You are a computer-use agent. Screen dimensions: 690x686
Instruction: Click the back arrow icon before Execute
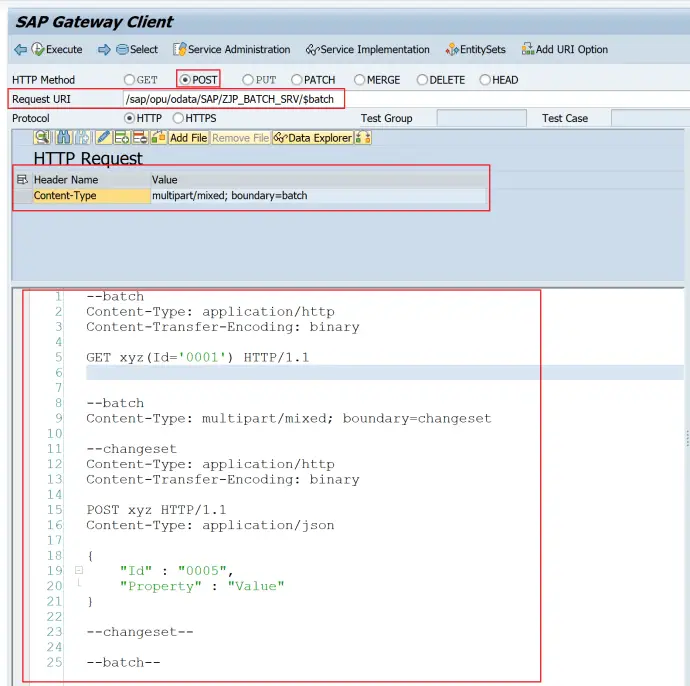[x=20, y=50]
